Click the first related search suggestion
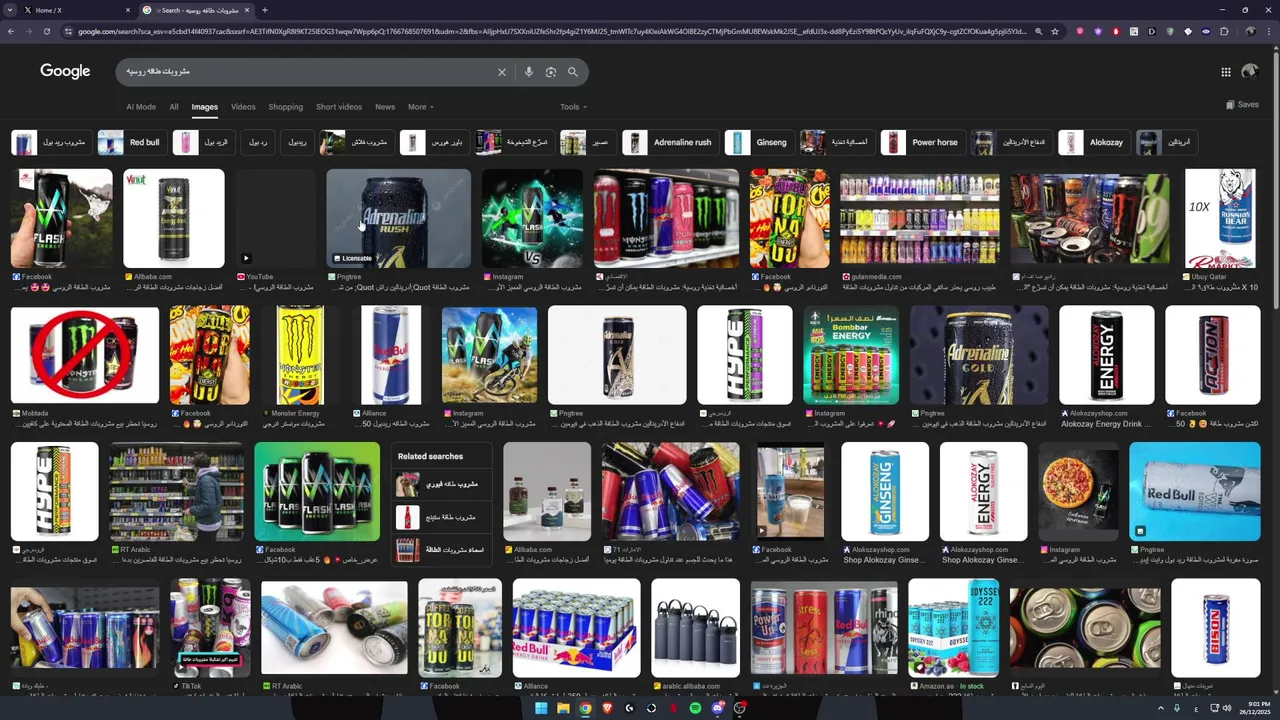The height and width of the screenshot is (720, 1280). point(440,484)
